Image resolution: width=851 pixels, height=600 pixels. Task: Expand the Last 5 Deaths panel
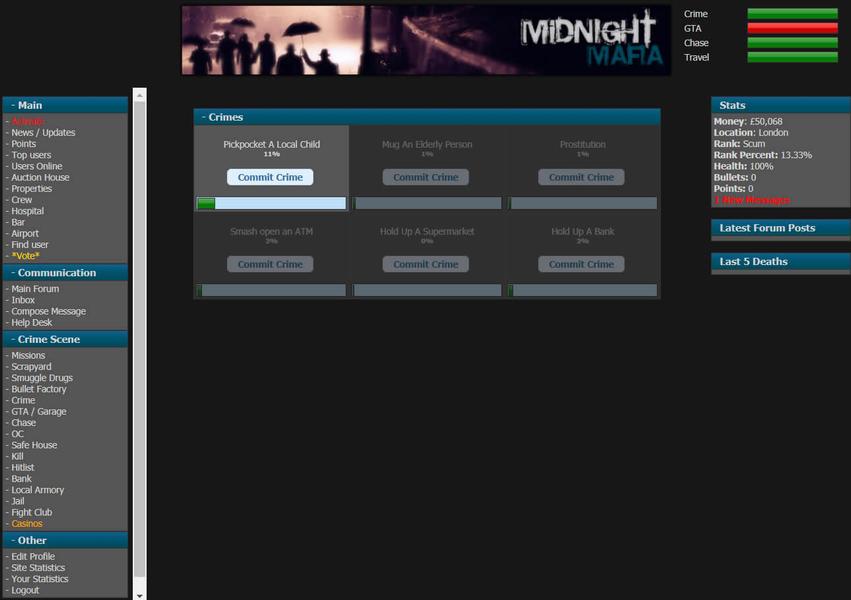[x=779, y=262]
